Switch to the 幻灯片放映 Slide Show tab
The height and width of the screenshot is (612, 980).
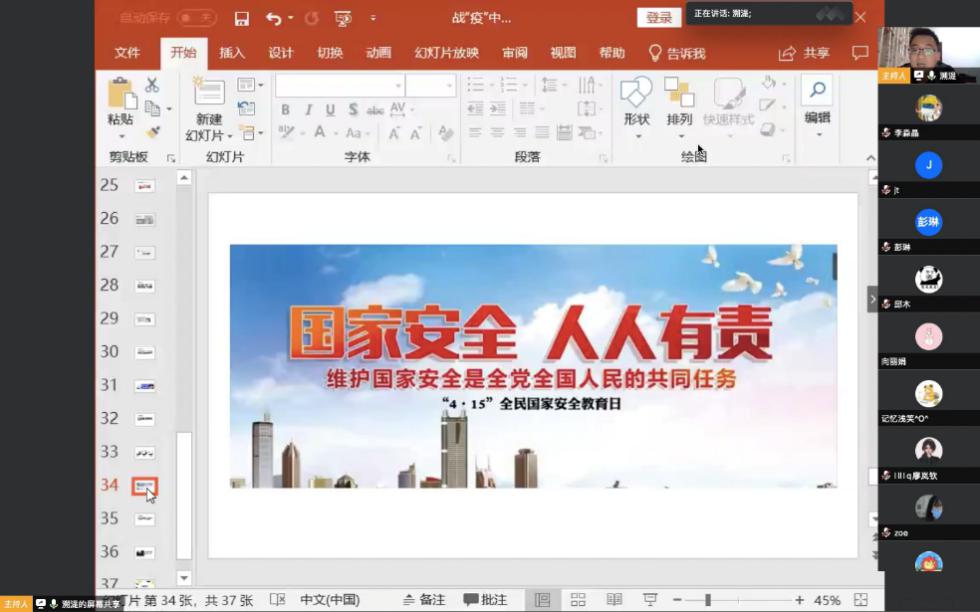[446, 53]
